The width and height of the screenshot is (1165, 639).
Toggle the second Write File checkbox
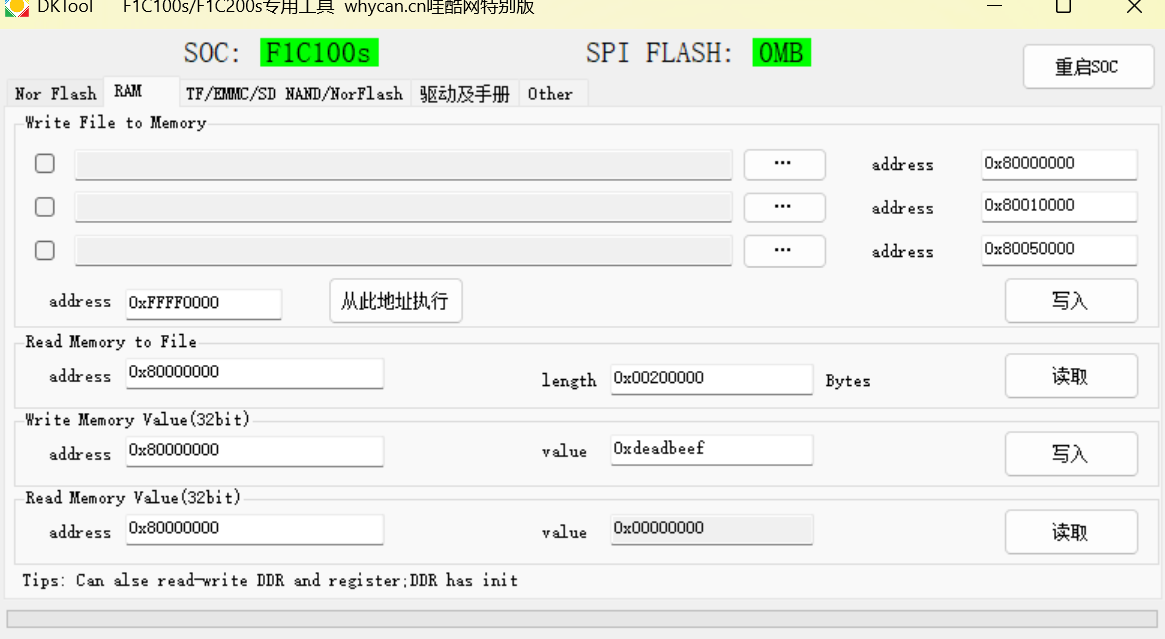(x=45, y=207)
